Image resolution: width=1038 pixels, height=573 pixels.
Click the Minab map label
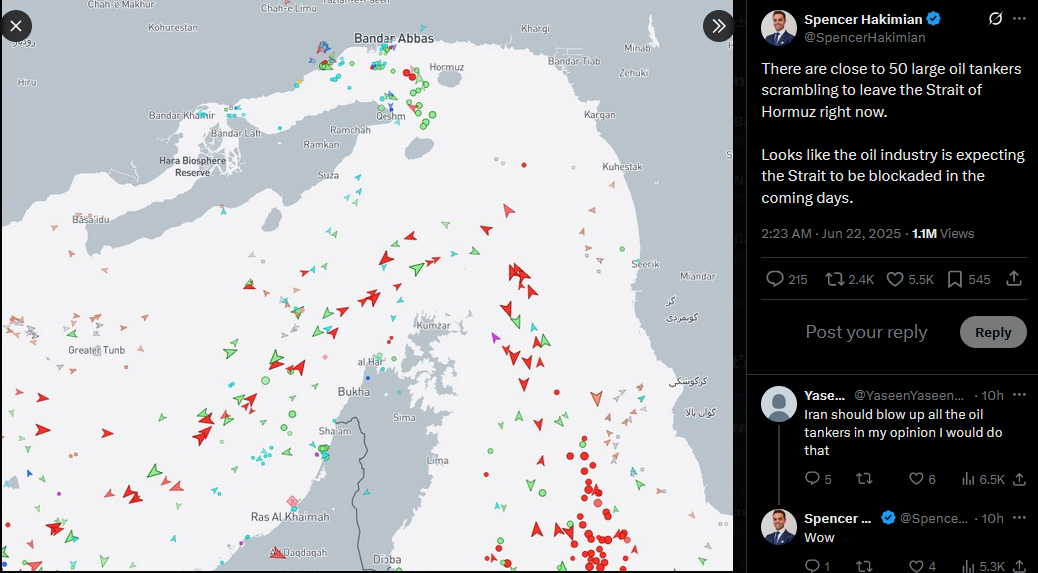pyautogui.click(x=637, y=48)
